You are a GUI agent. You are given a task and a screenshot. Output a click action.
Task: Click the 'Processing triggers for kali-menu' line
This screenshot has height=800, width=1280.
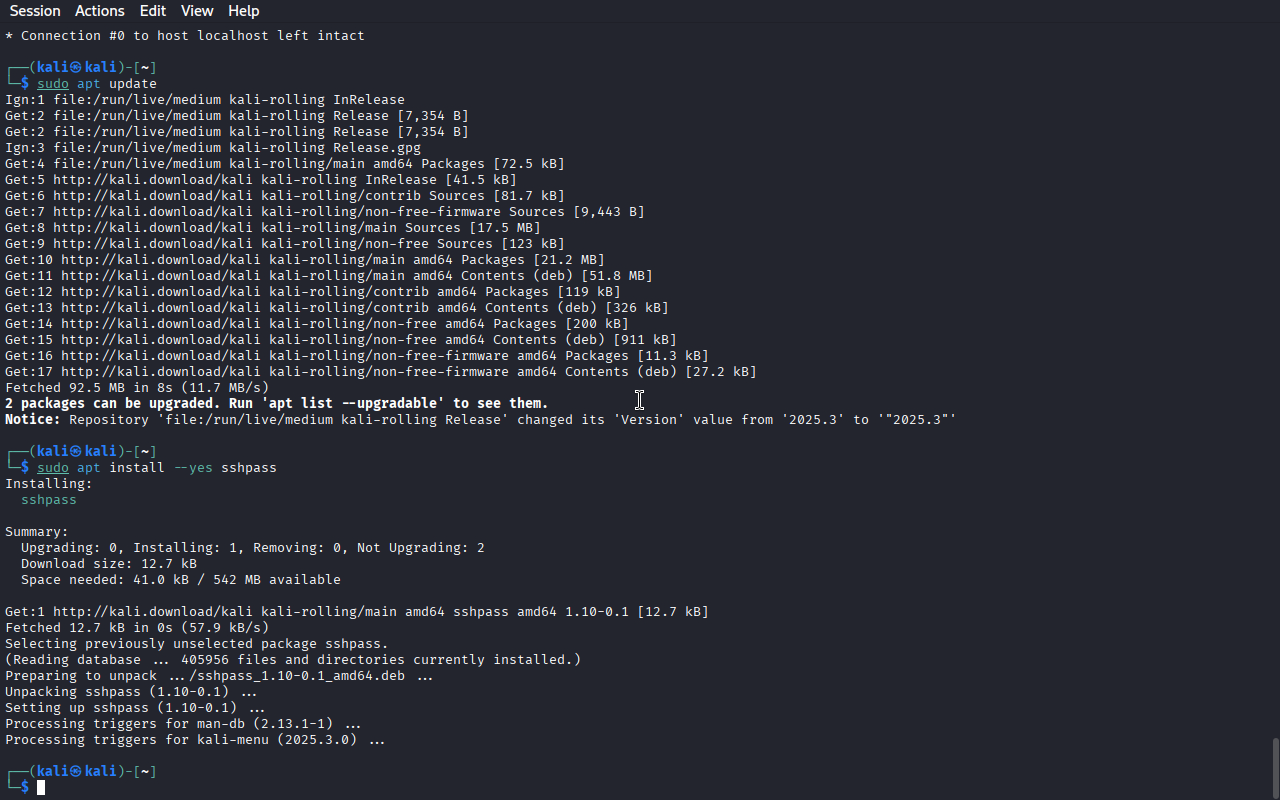click(195, 740)
